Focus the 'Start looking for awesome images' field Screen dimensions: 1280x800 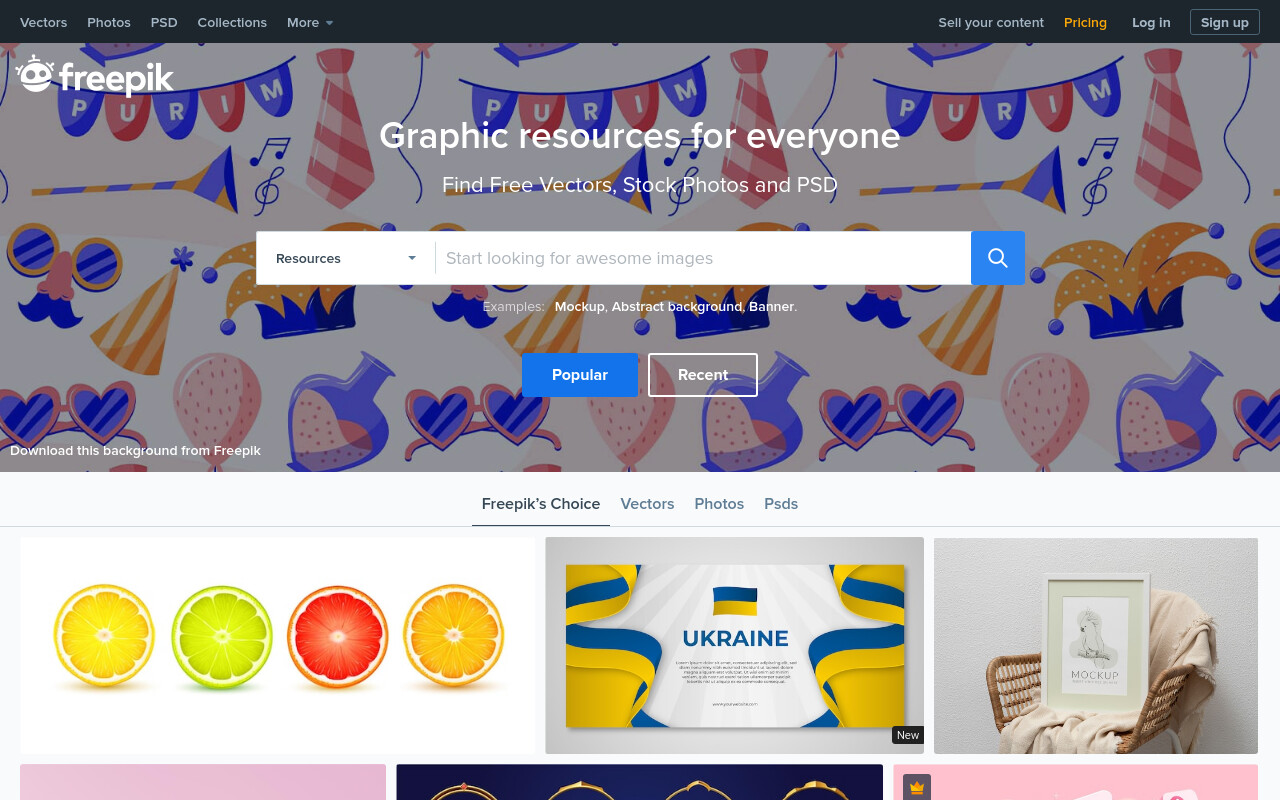click(x=703, y=258)
